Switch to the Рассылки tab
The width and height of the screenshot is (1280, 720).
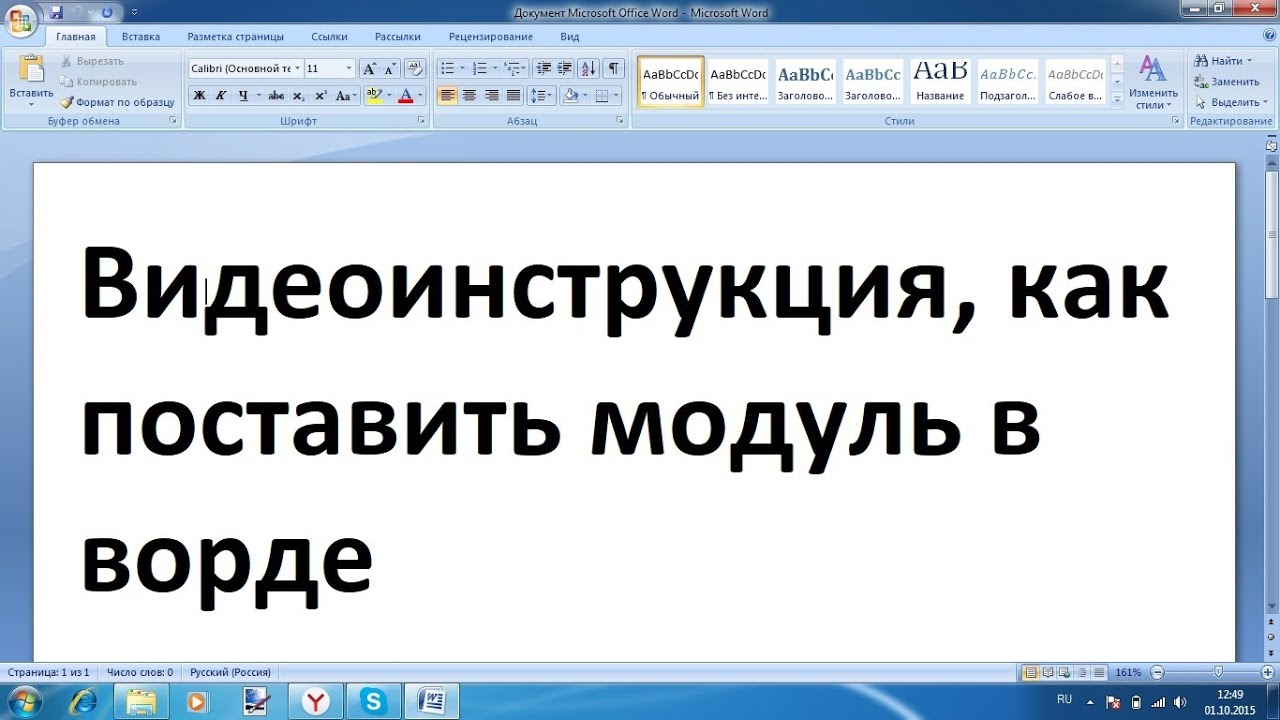point(398,37)
